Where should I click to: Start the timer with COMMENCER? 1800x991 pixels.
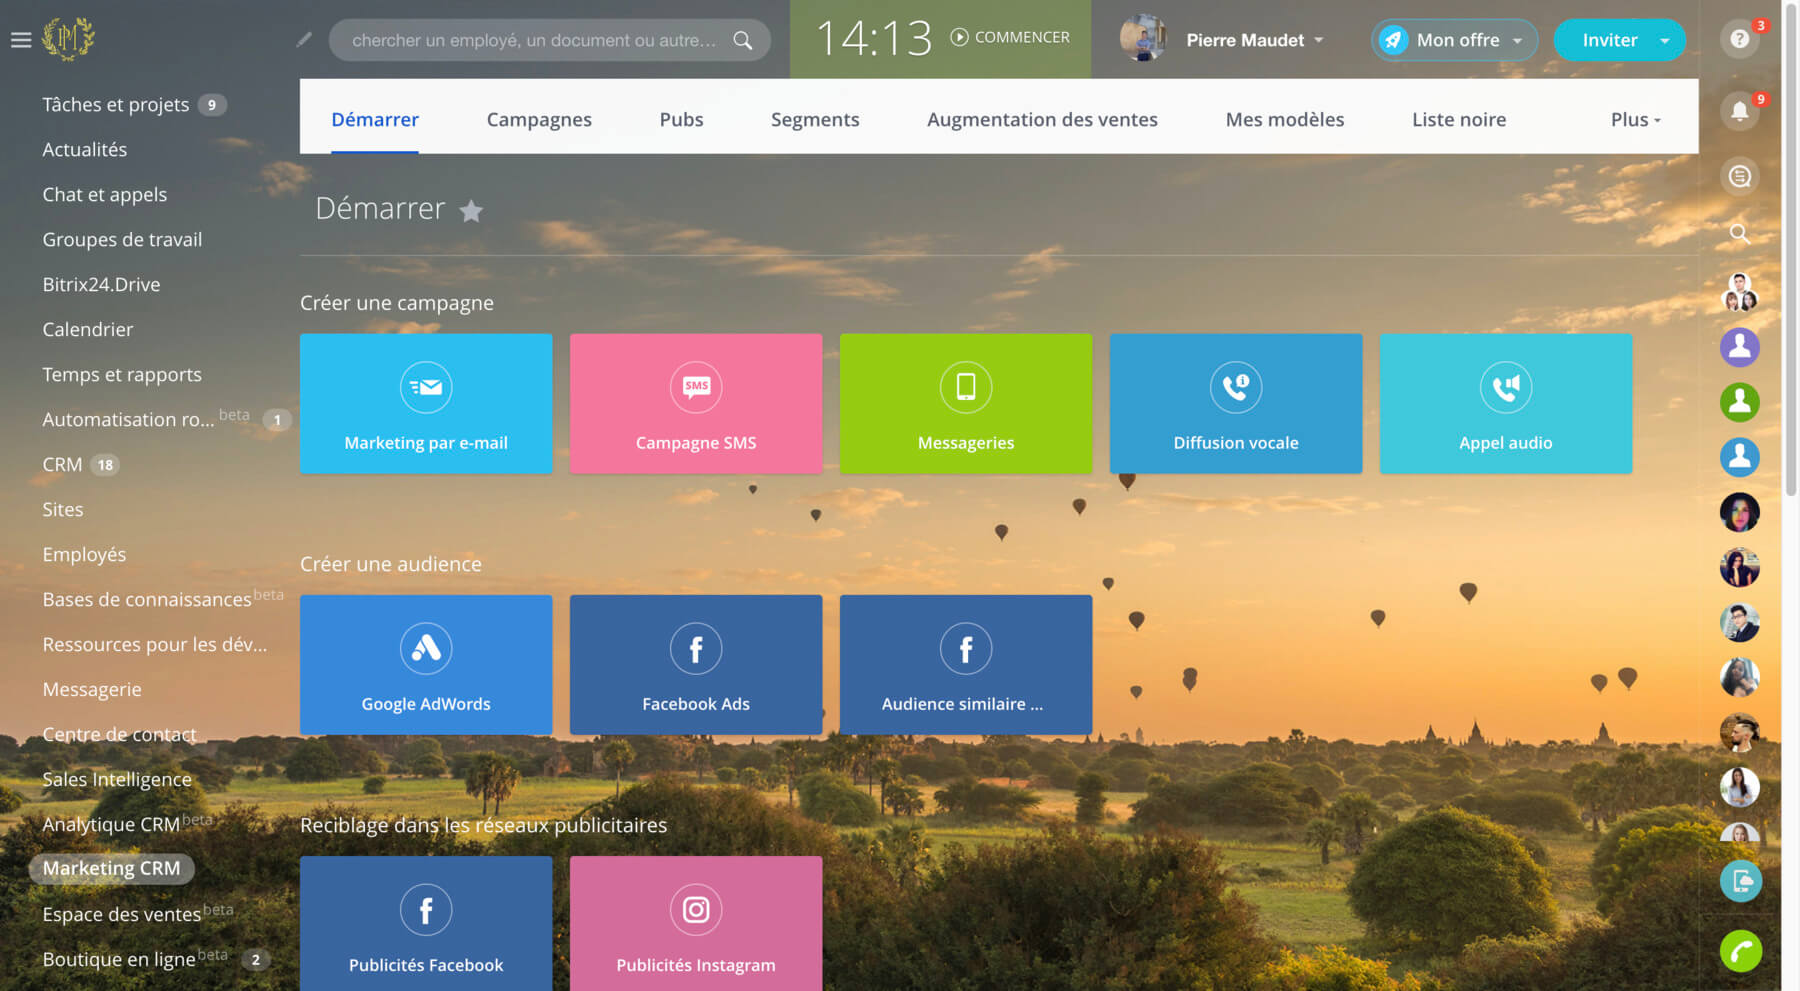(x=1010, y=37)
